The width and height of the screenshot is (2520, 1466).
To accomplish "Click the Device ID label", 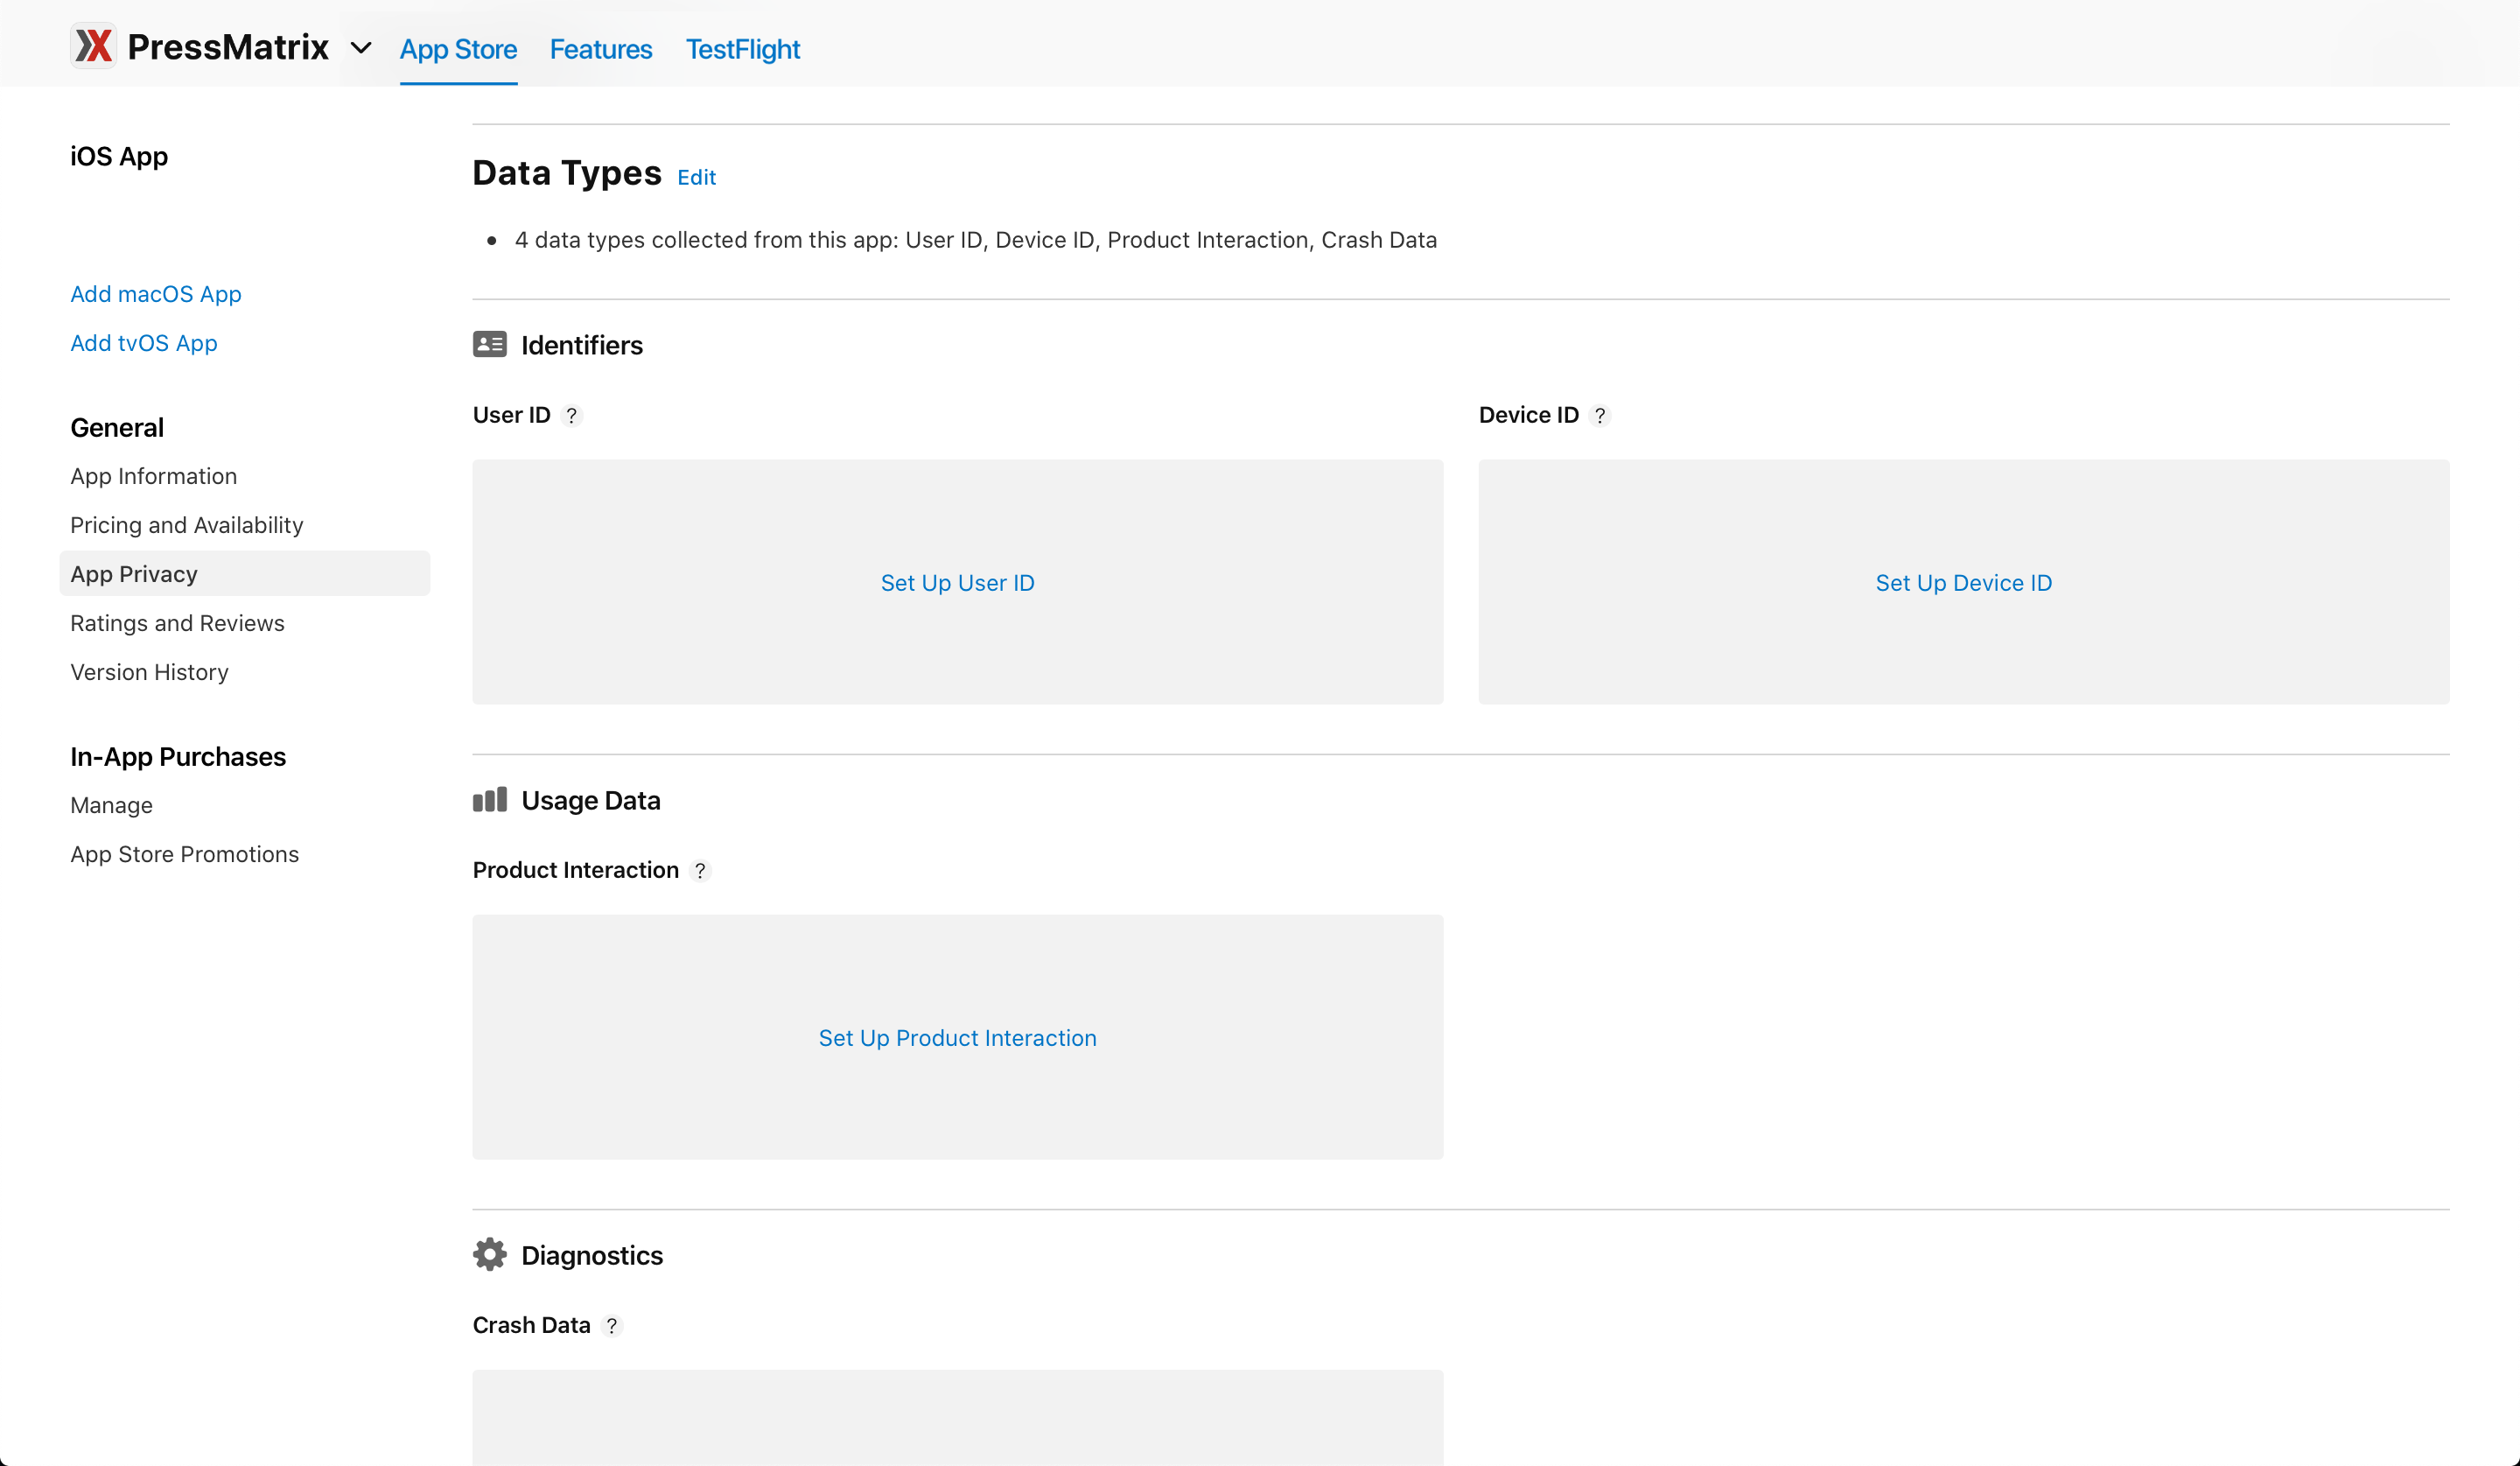I will click(x=1529, y=415).
